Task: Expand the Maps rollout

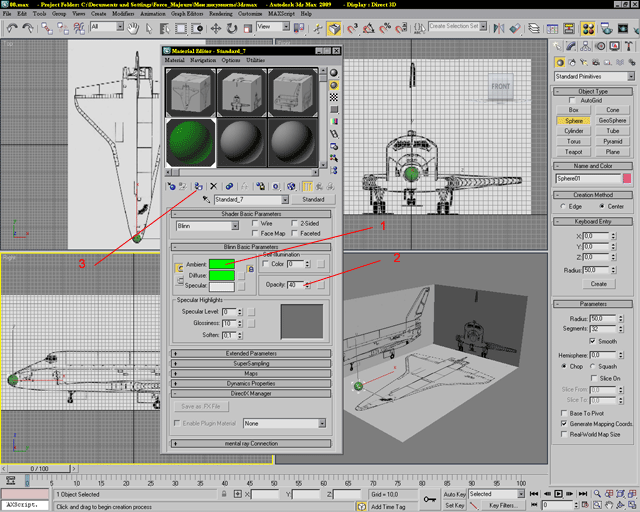Action: point(251,373)
